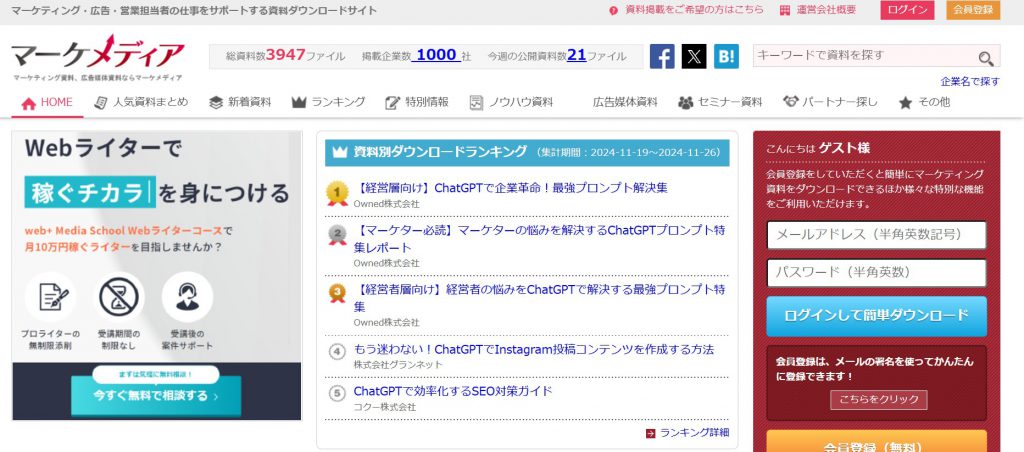Open 人気資料まとめ menu
Image resolution: width=1024 pixels, height=452 pixels.
[x=141, y=103]
